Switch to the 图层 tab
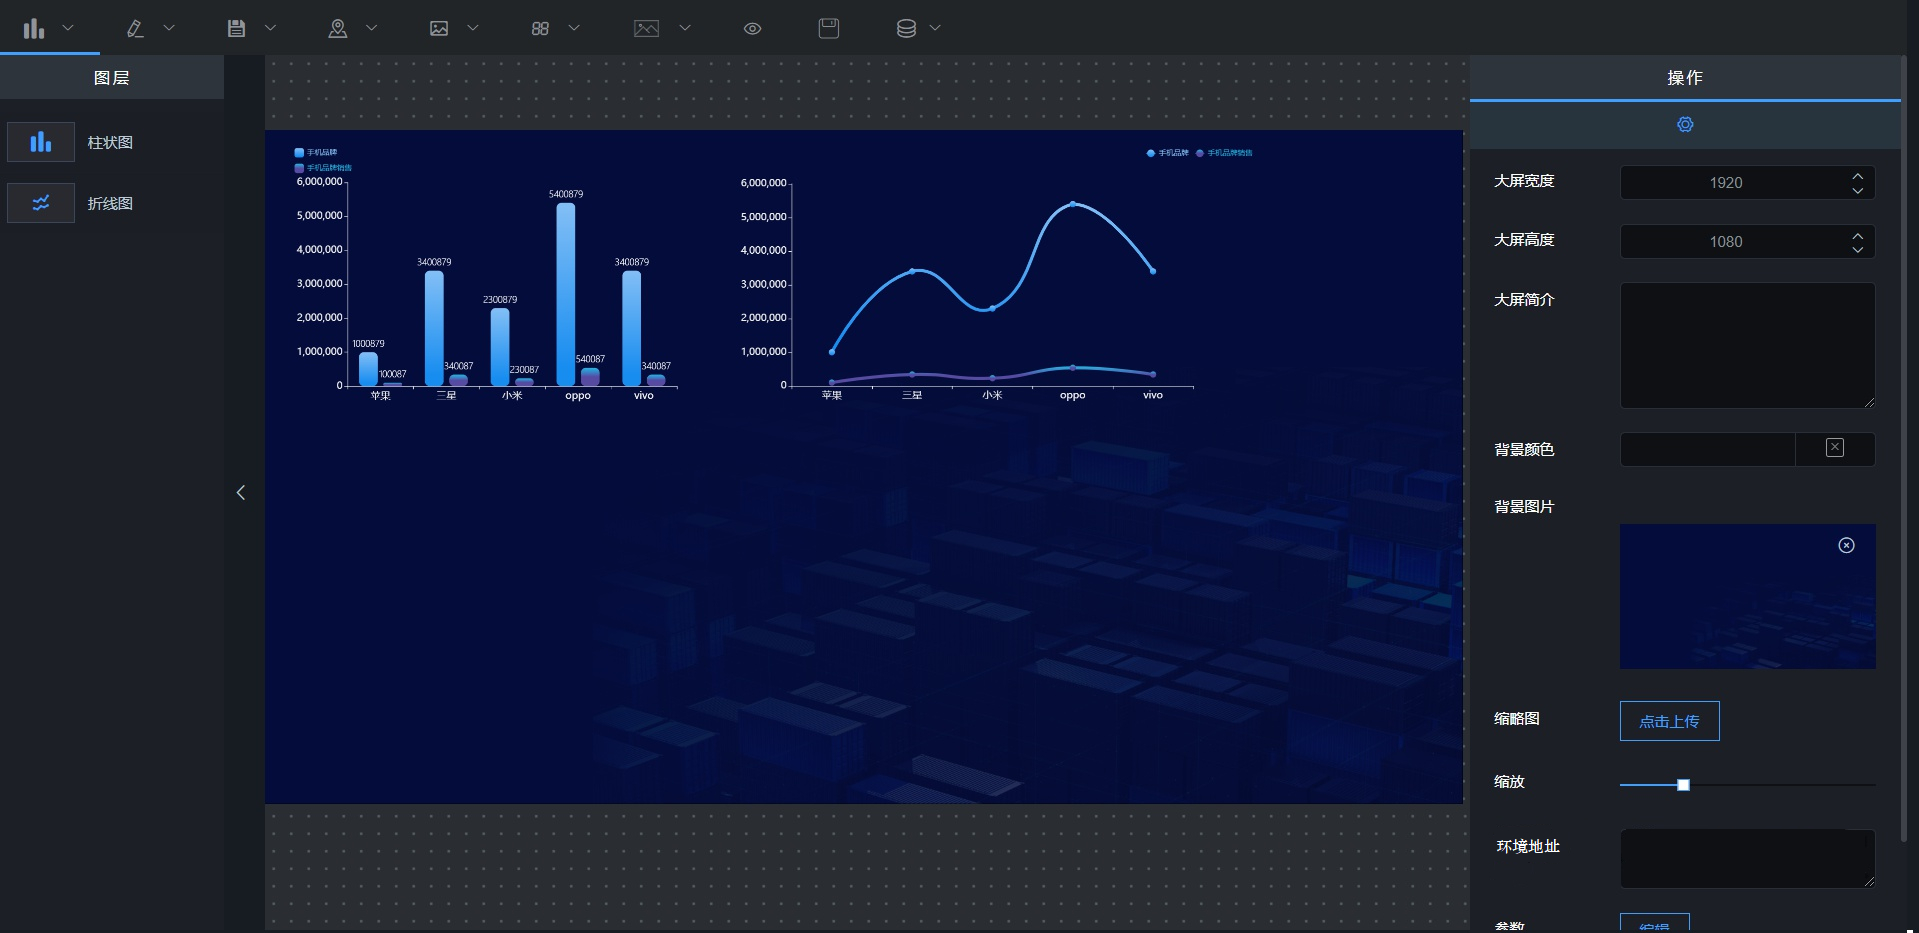The height and width of the screenshot is (933, 1919). point(111,77)
